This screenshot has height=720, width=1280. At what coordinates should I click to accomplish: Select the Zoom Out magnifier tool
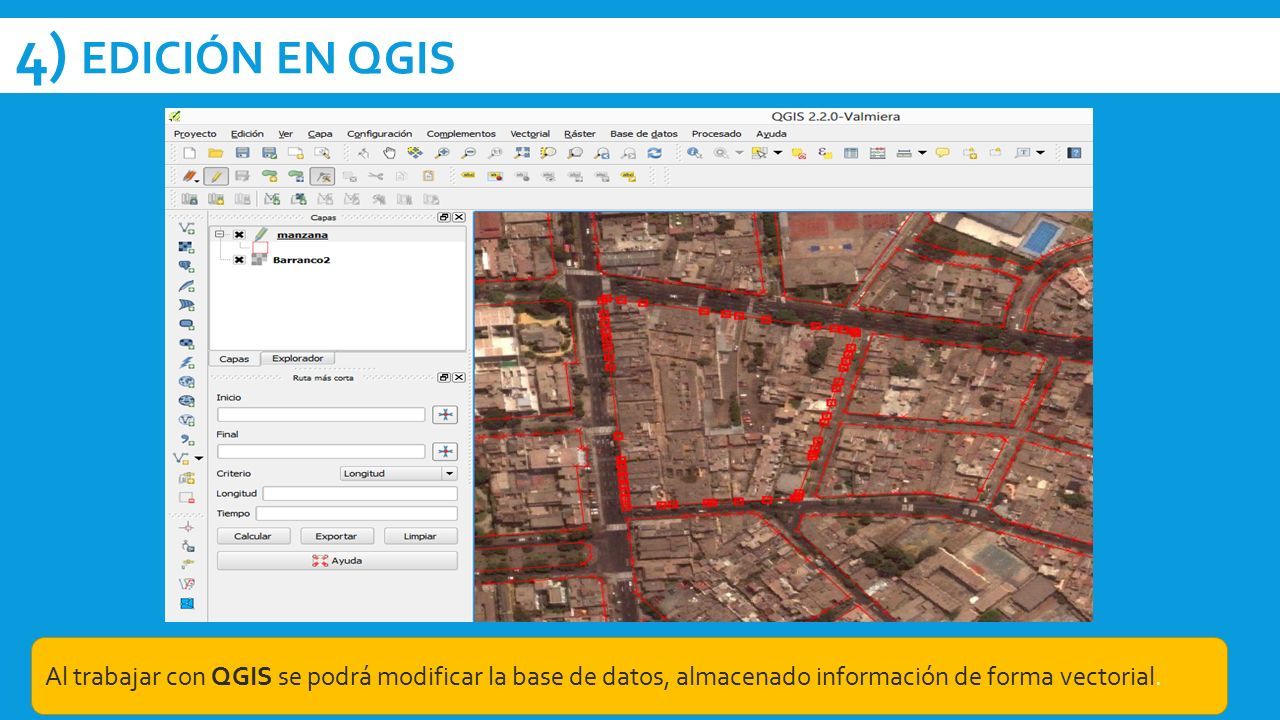[468, 153]
